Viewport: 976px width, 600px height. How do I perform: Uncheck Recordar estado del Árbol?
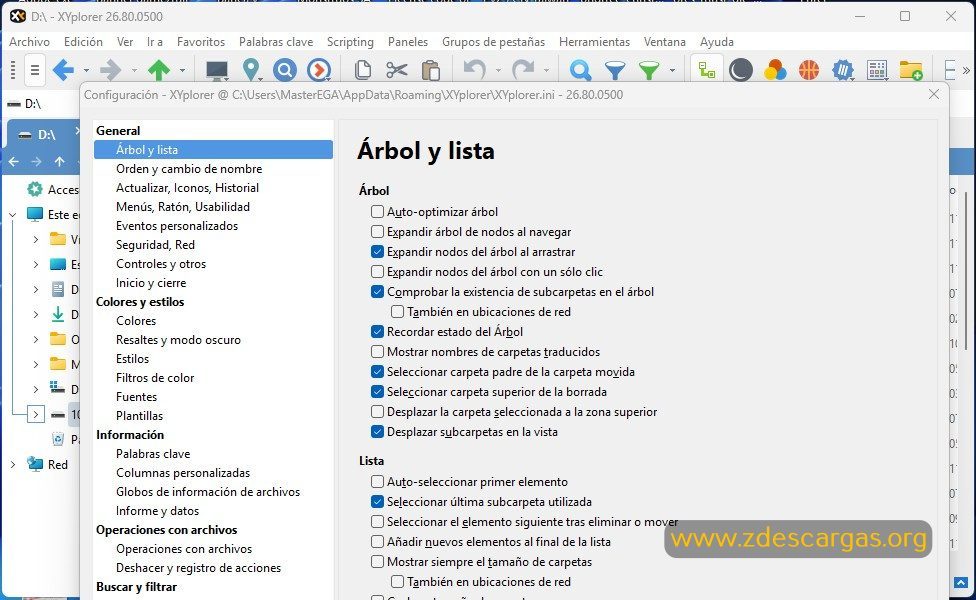click(377, 332)
